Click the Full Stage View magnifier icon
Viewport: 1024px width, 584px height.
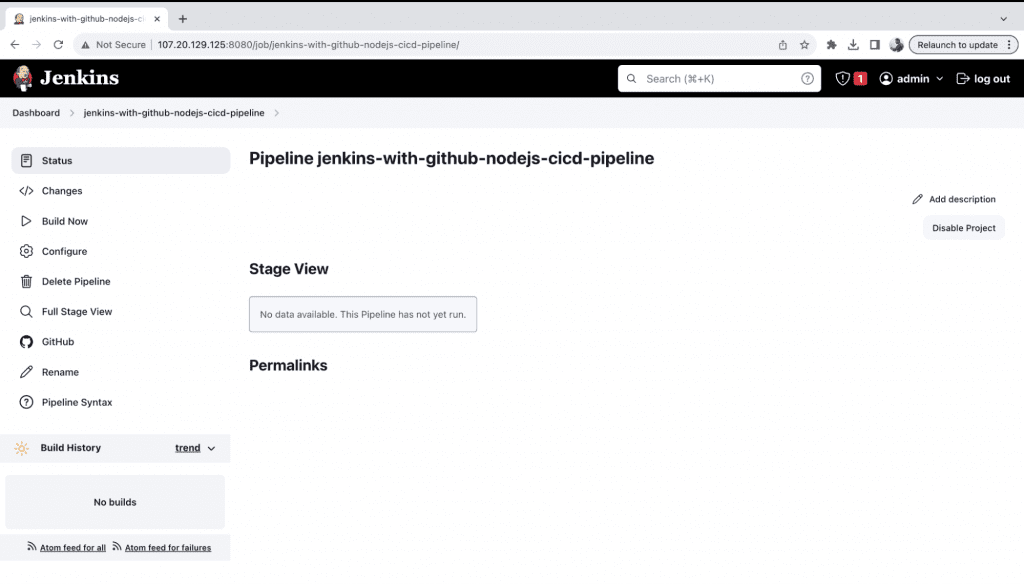click(x=26, y=312)
